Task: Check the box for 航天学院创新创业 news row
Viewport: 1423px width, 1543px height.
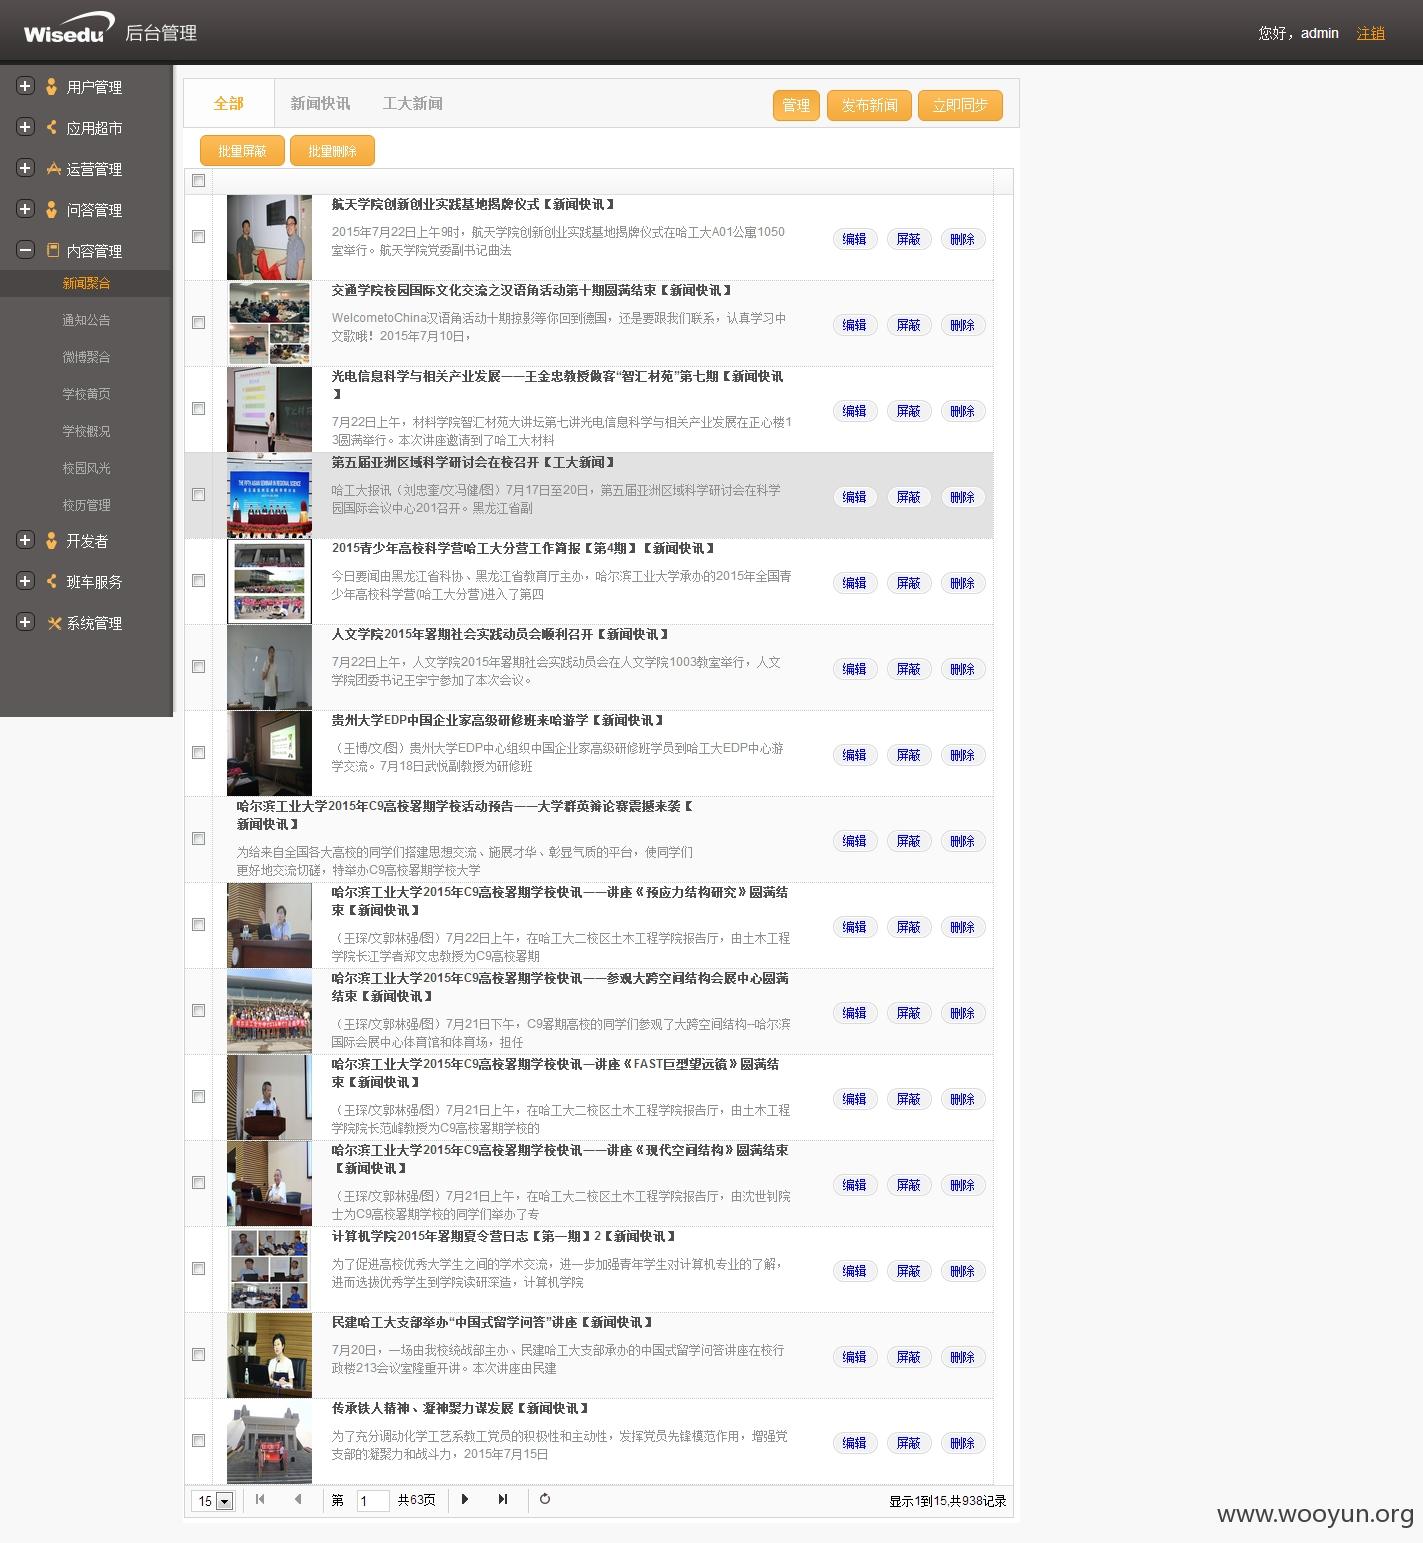Action: 198,237
